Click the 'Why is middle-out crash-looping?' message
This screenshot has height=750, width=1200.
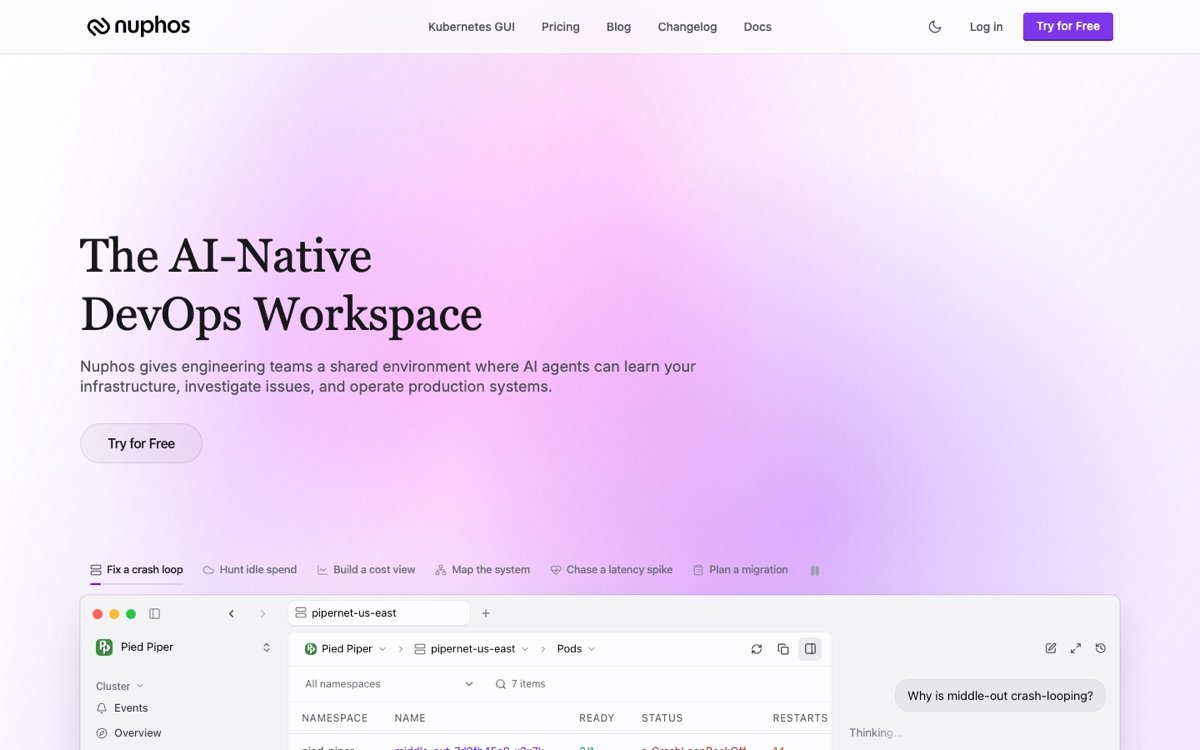coord(1000,696)
